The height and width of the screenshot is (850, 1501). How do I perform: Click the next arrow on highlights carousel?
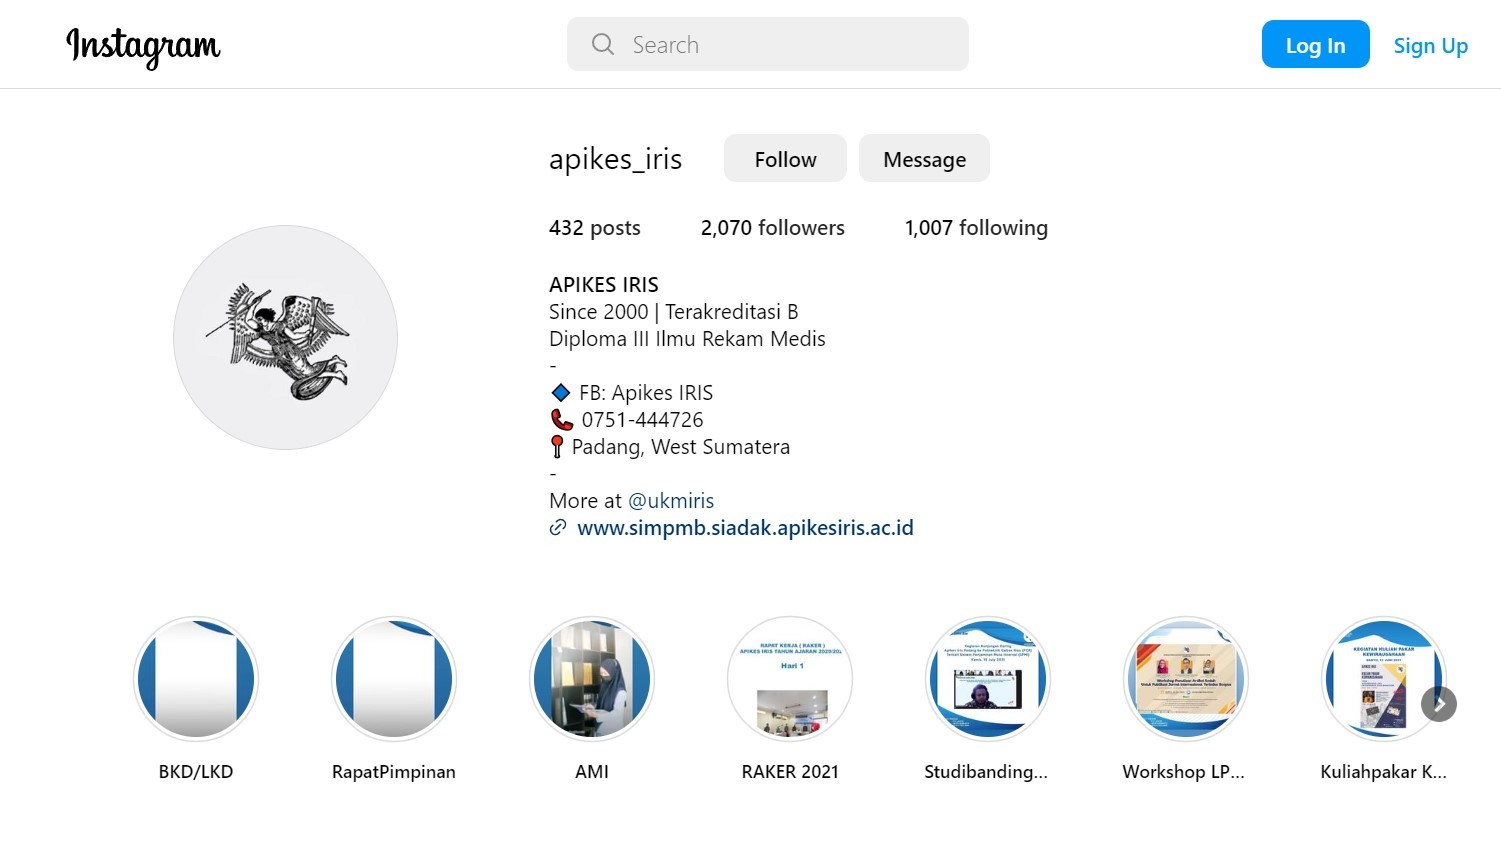1439,704
